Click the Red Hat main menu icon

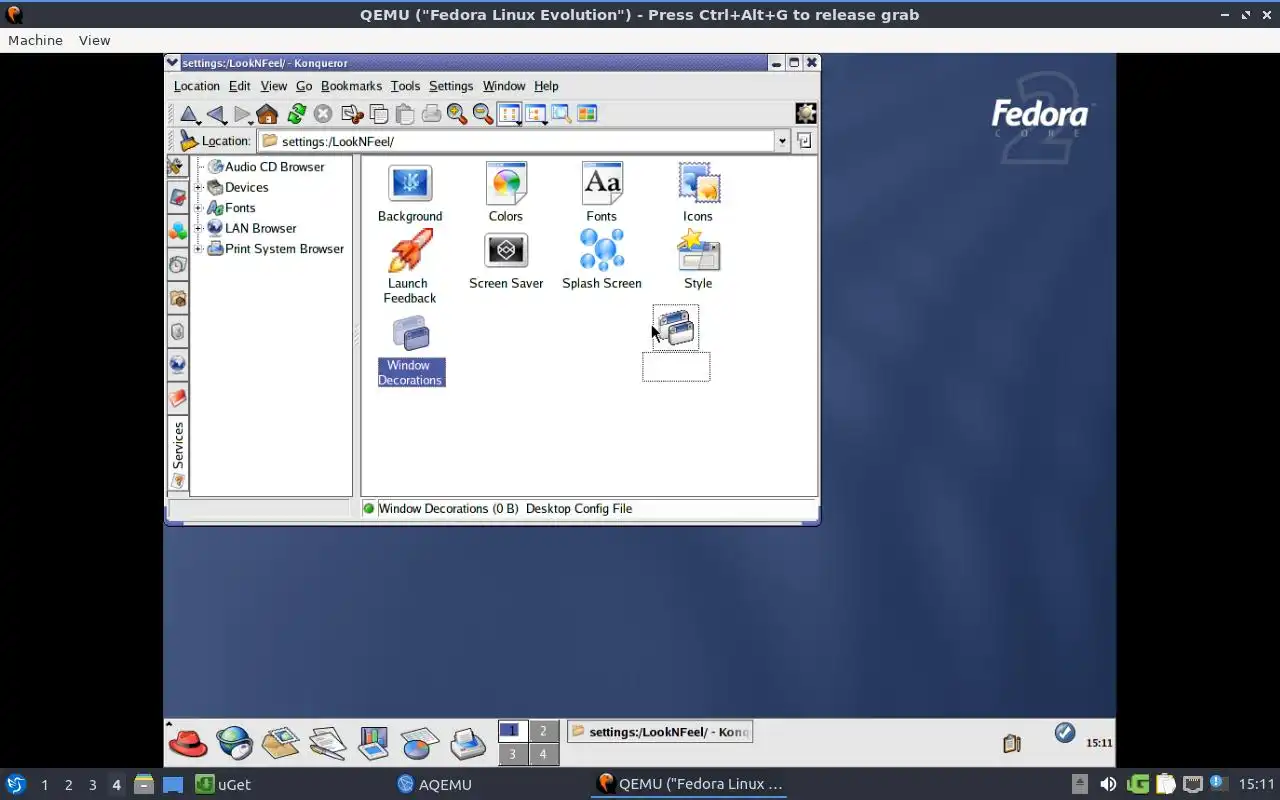point(187,742)
